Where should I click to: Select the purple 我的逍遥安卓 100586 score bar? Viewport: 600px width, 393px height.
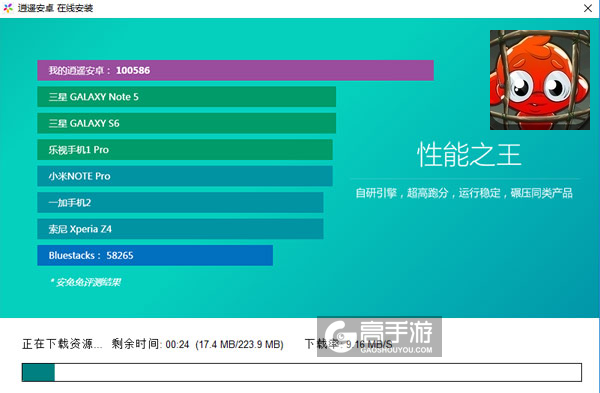point(235,70)
